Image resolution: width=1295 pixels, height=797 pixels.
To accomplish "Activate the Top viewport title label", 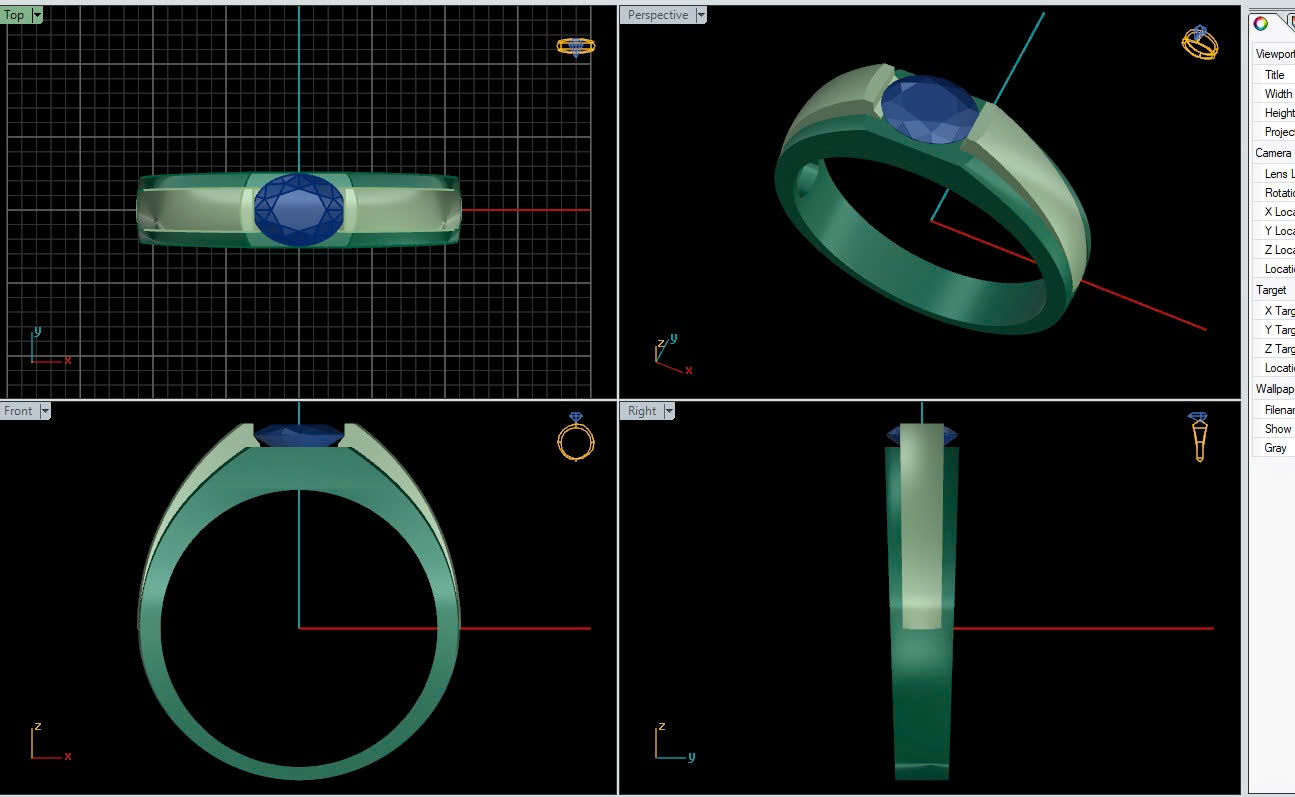I will pyautogui.click(x=14, y=15).
